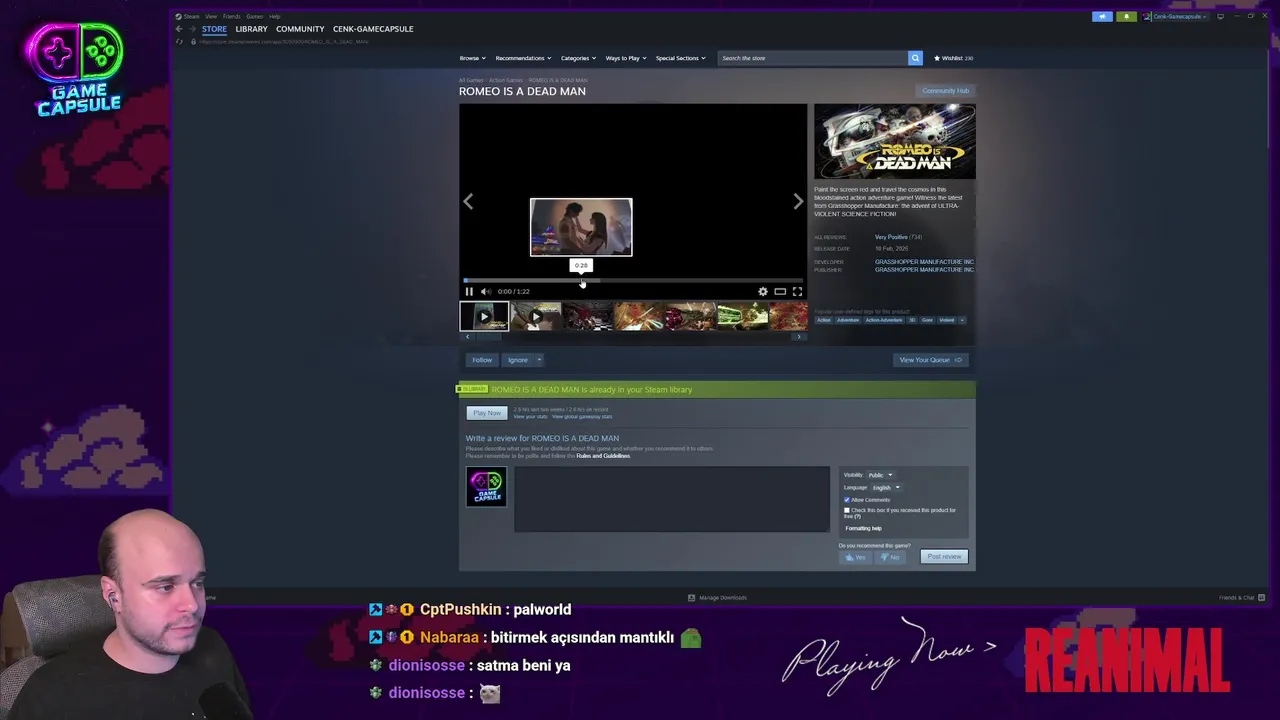This screenshot has height=720, width=1280.
Task: Open the Help menu
Action: (274, 16)
